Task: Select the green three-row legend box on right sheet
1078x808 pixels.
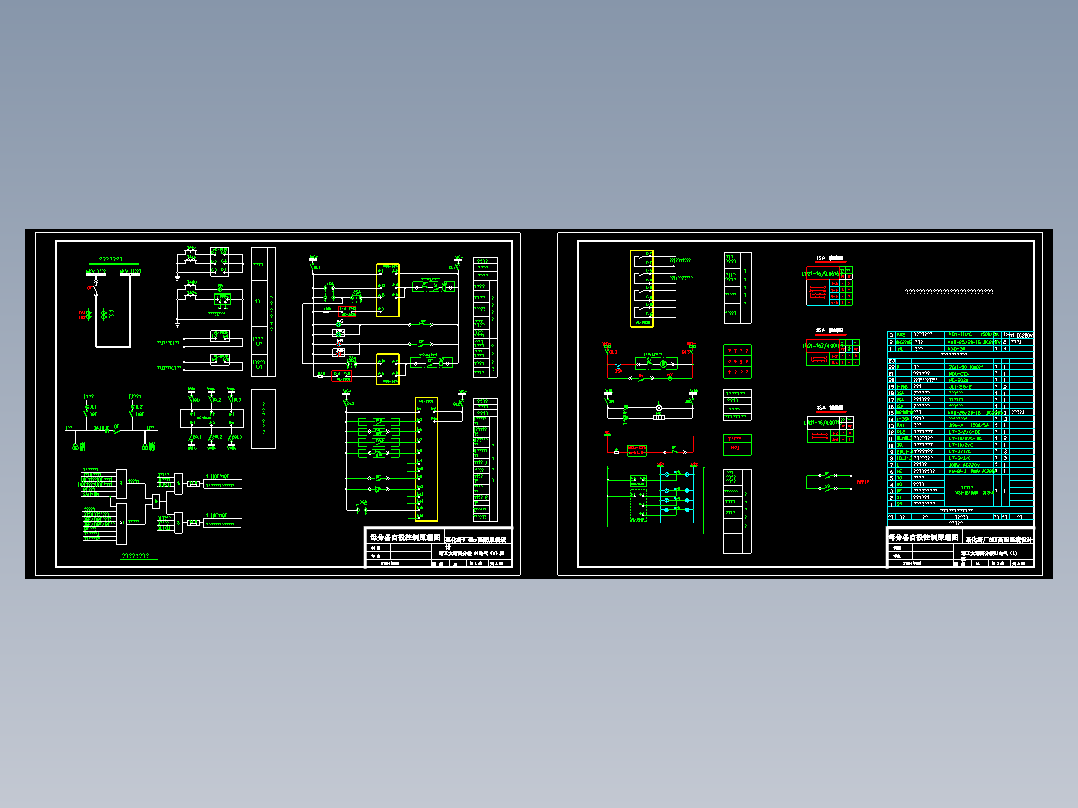Action: 737,362
